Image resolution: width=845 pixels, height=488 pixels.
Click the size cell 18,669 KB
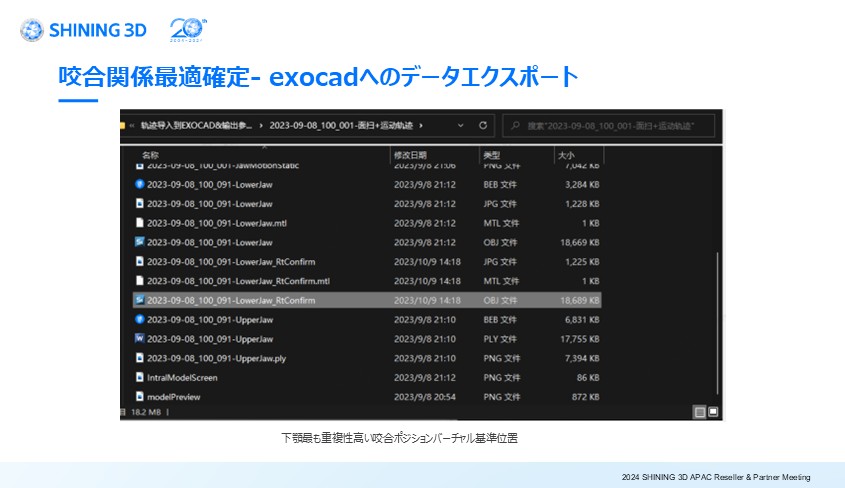click(x=580, y=242)
